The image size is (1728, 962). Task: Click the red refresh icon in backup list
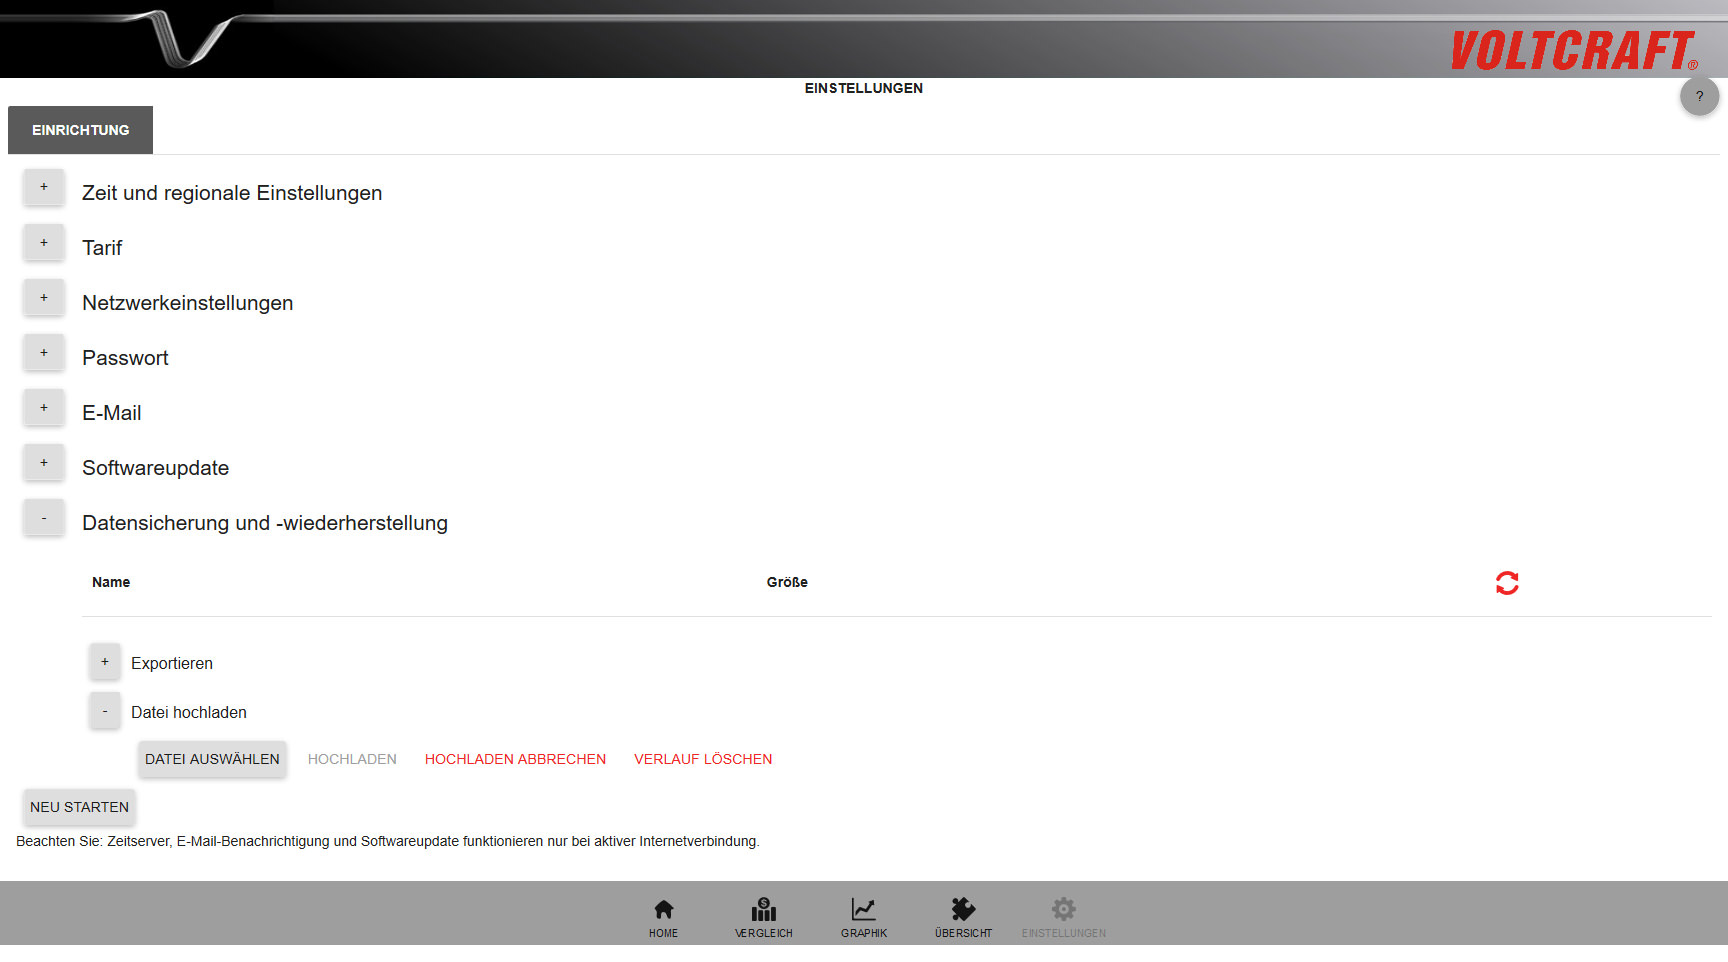pyautogui.click(x=1507, y=583)
